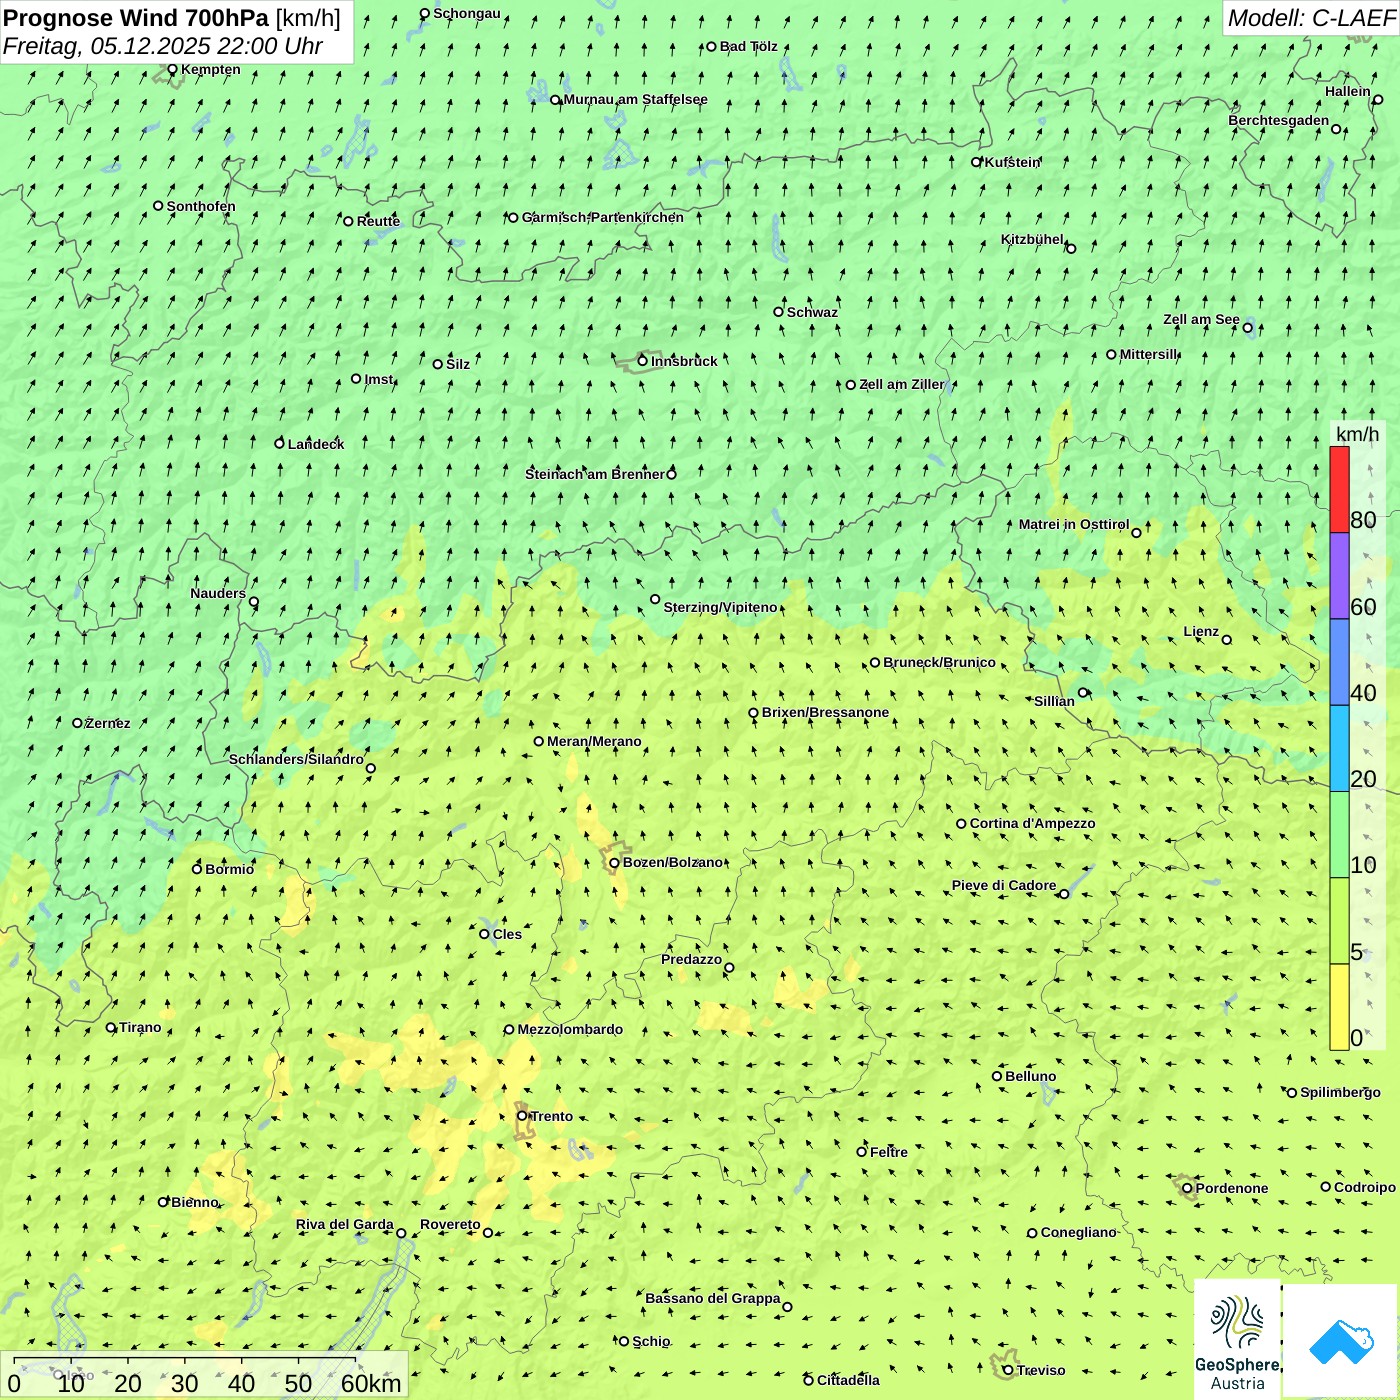Click the Pieve di Cadore label
The height and width of the screenshot is (1400, 1400).
tap(1003, 885)
